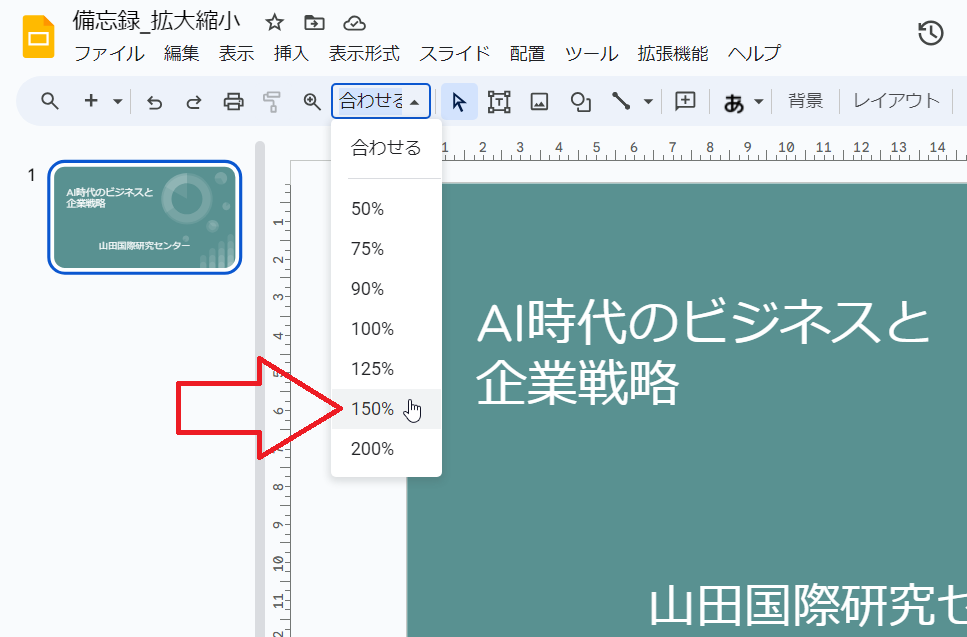Click the search menus magnifier icon
967x637 pixels.
(x=50, y=101)
